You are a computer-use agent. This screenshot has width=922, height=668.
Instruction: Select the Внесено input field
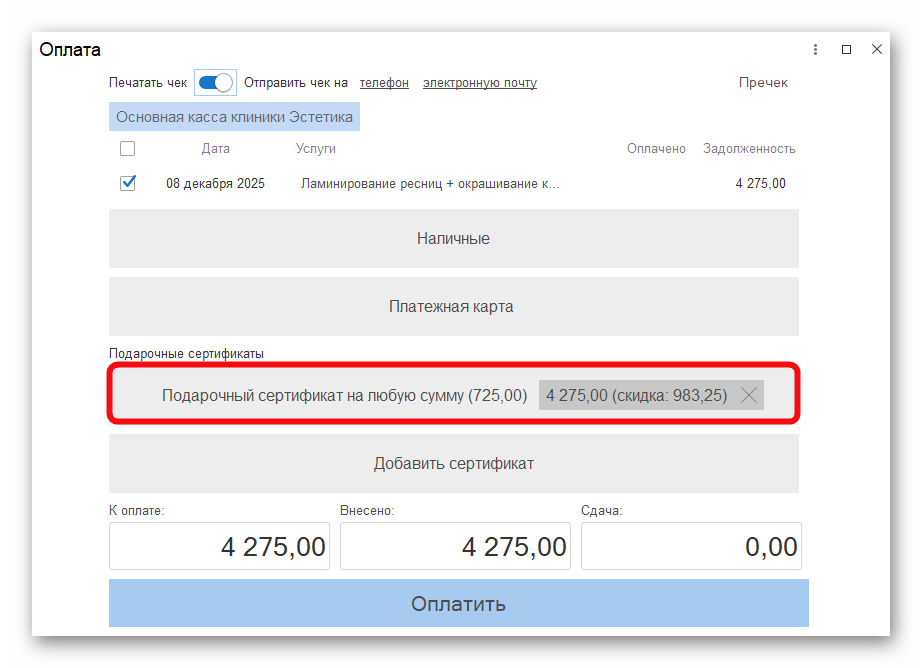455,546
